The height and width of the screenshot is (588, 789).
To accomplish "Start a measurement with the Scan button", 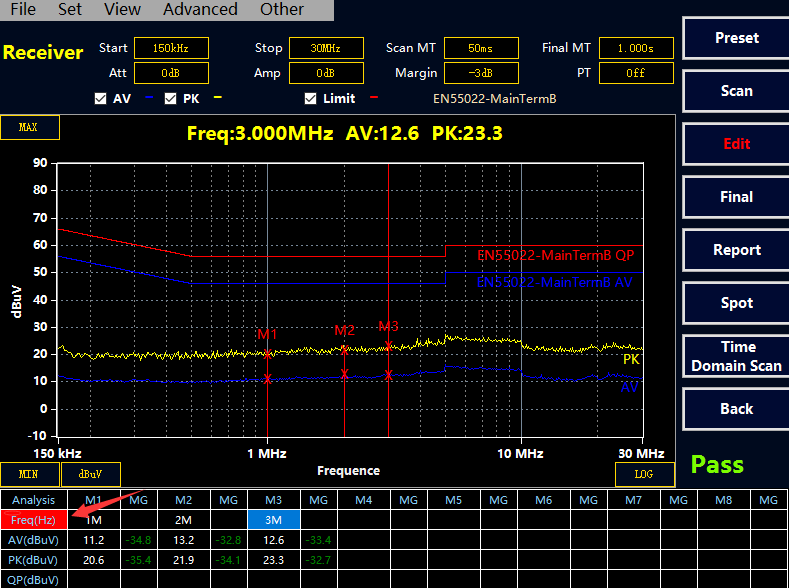I will (x=736, y=91).
